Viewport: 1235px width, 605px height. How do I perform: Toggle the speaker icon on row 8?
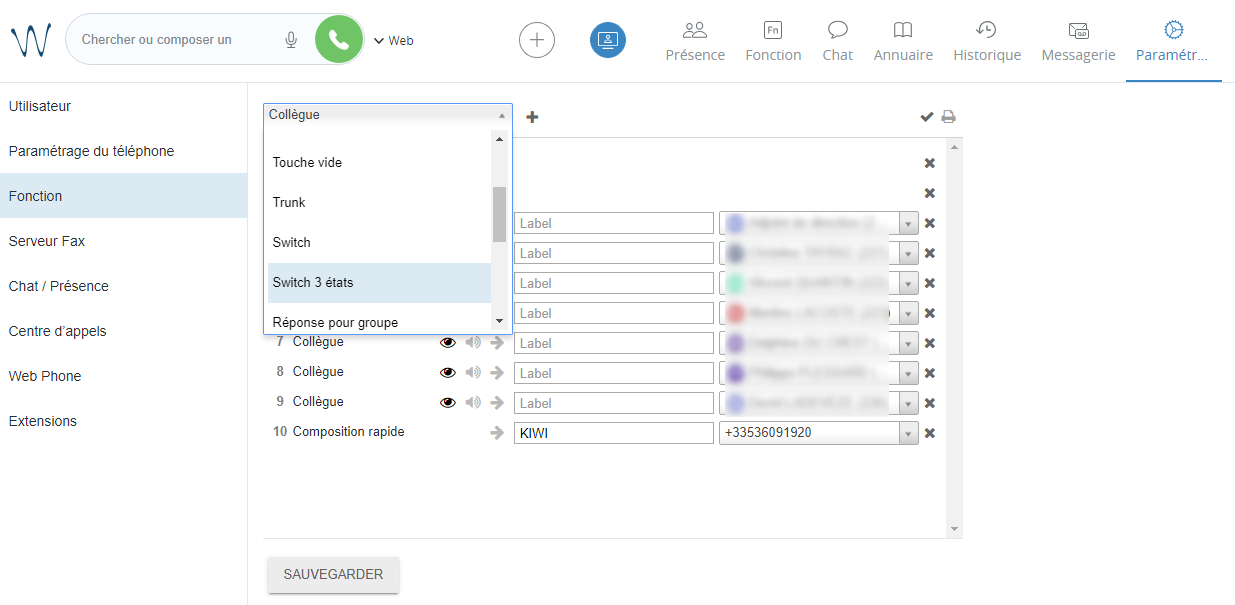pyautogui.click(x=473, y=373)
